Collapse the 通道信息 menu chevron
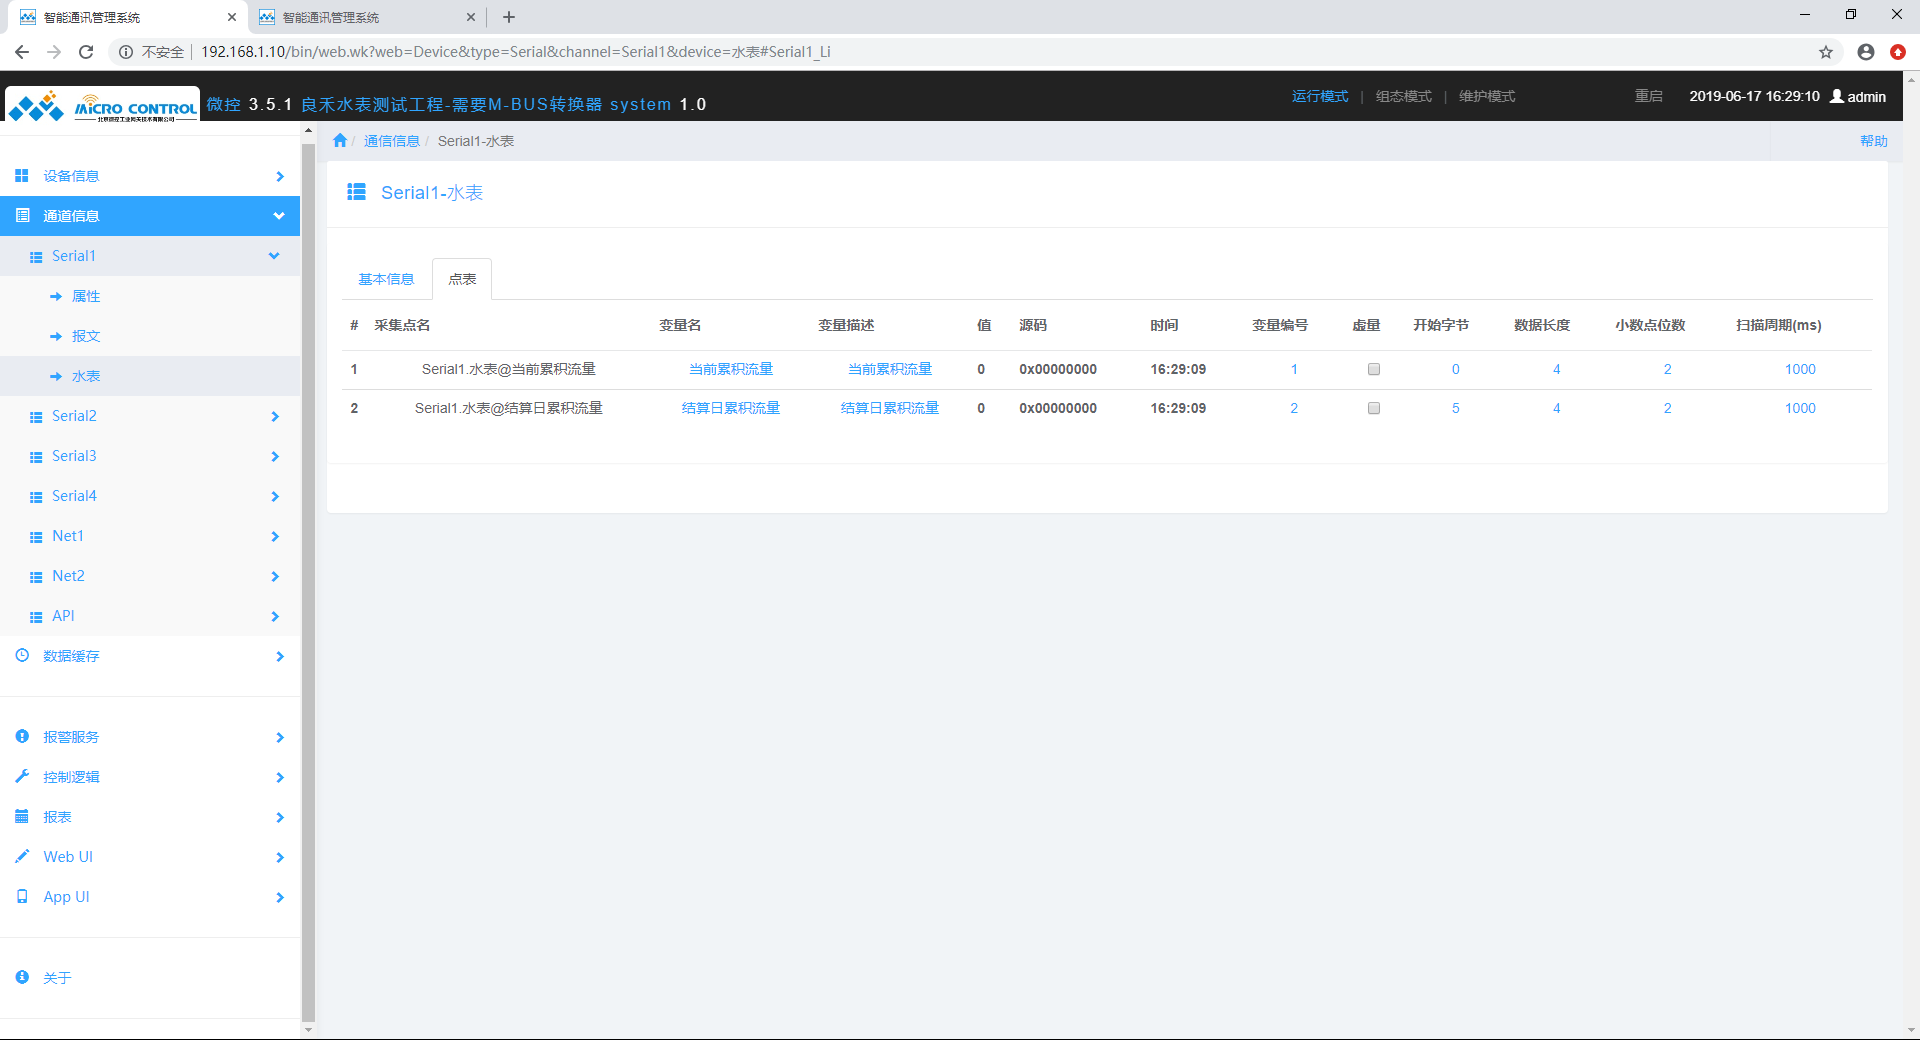 [x=279, y=216]
